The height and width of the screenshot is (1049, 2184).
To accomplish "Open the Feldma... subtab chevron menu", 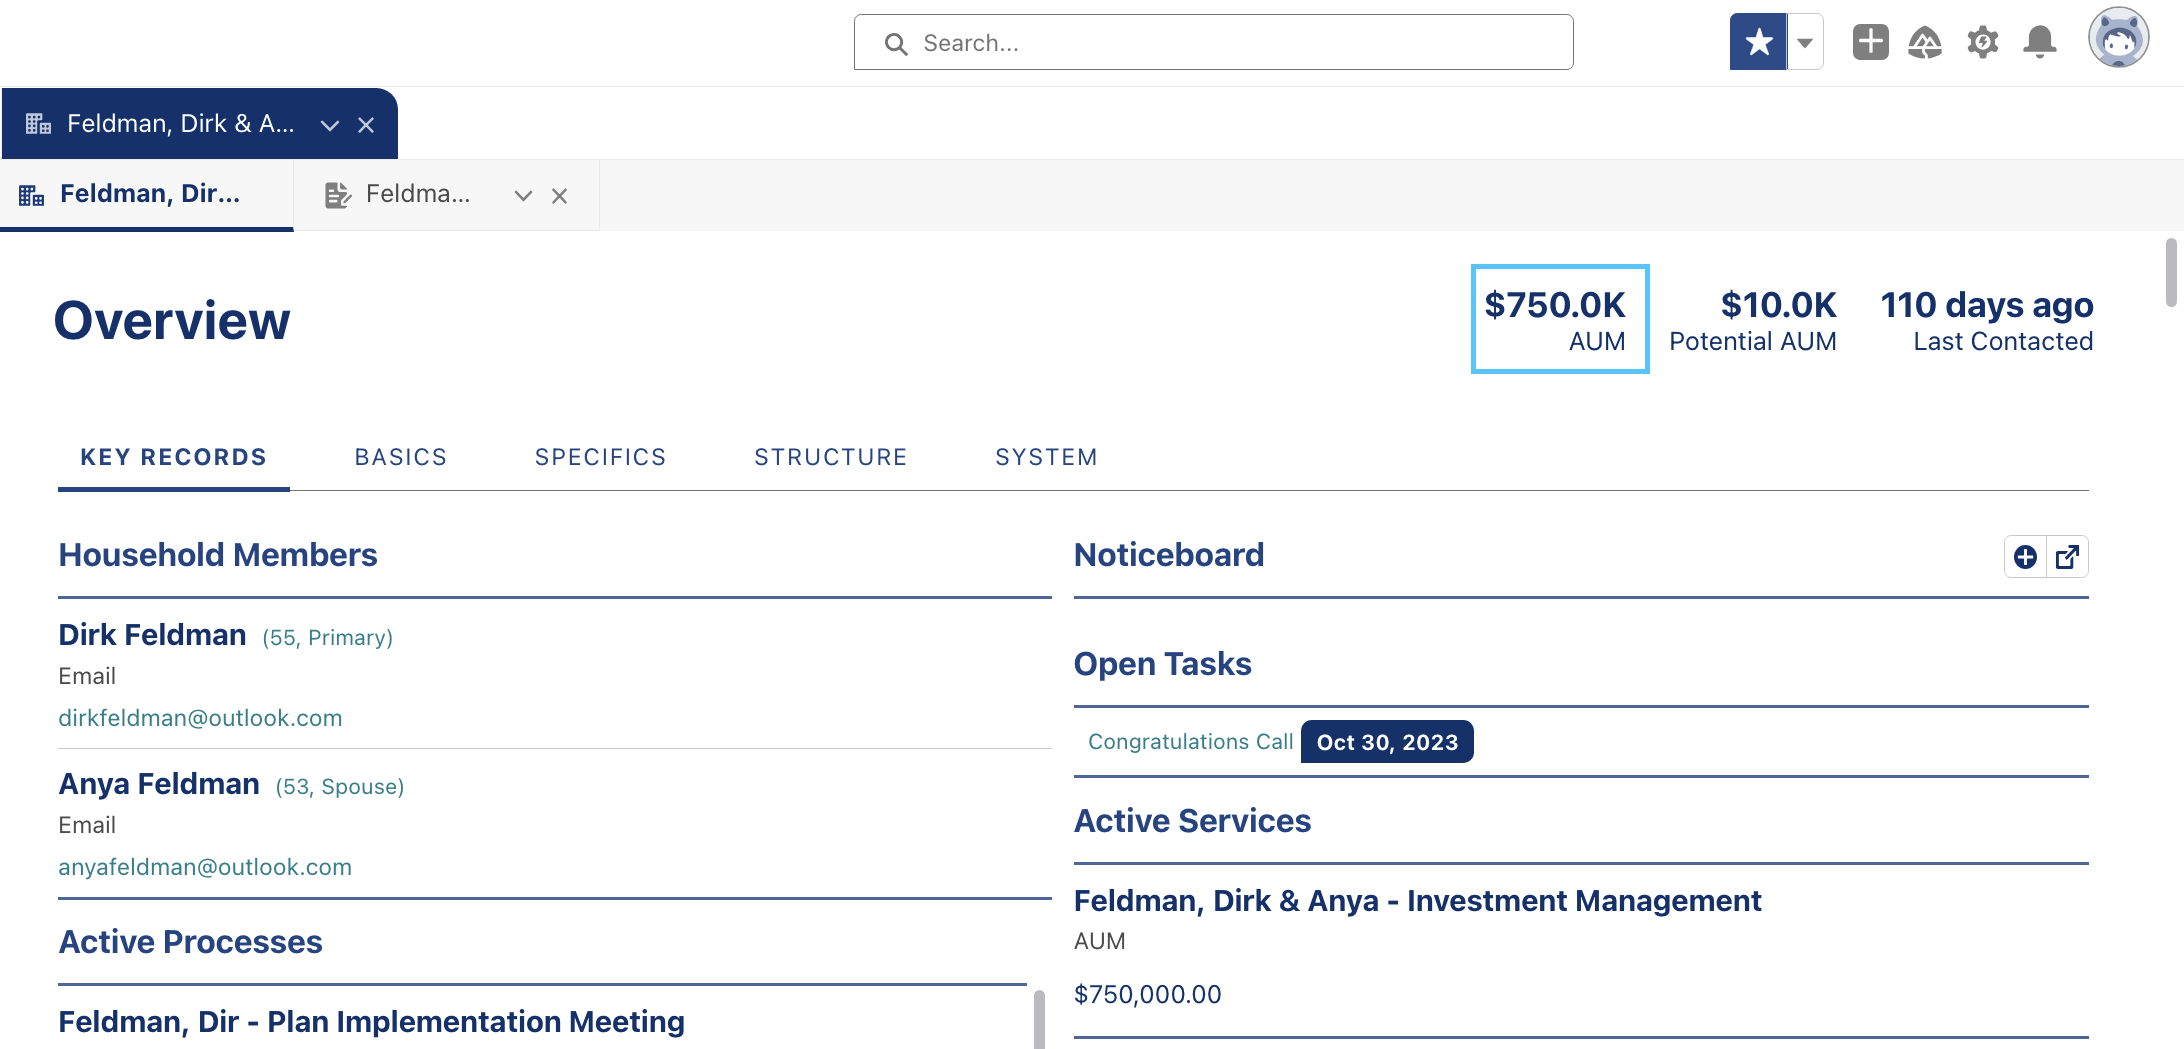I will pos(523,196).
